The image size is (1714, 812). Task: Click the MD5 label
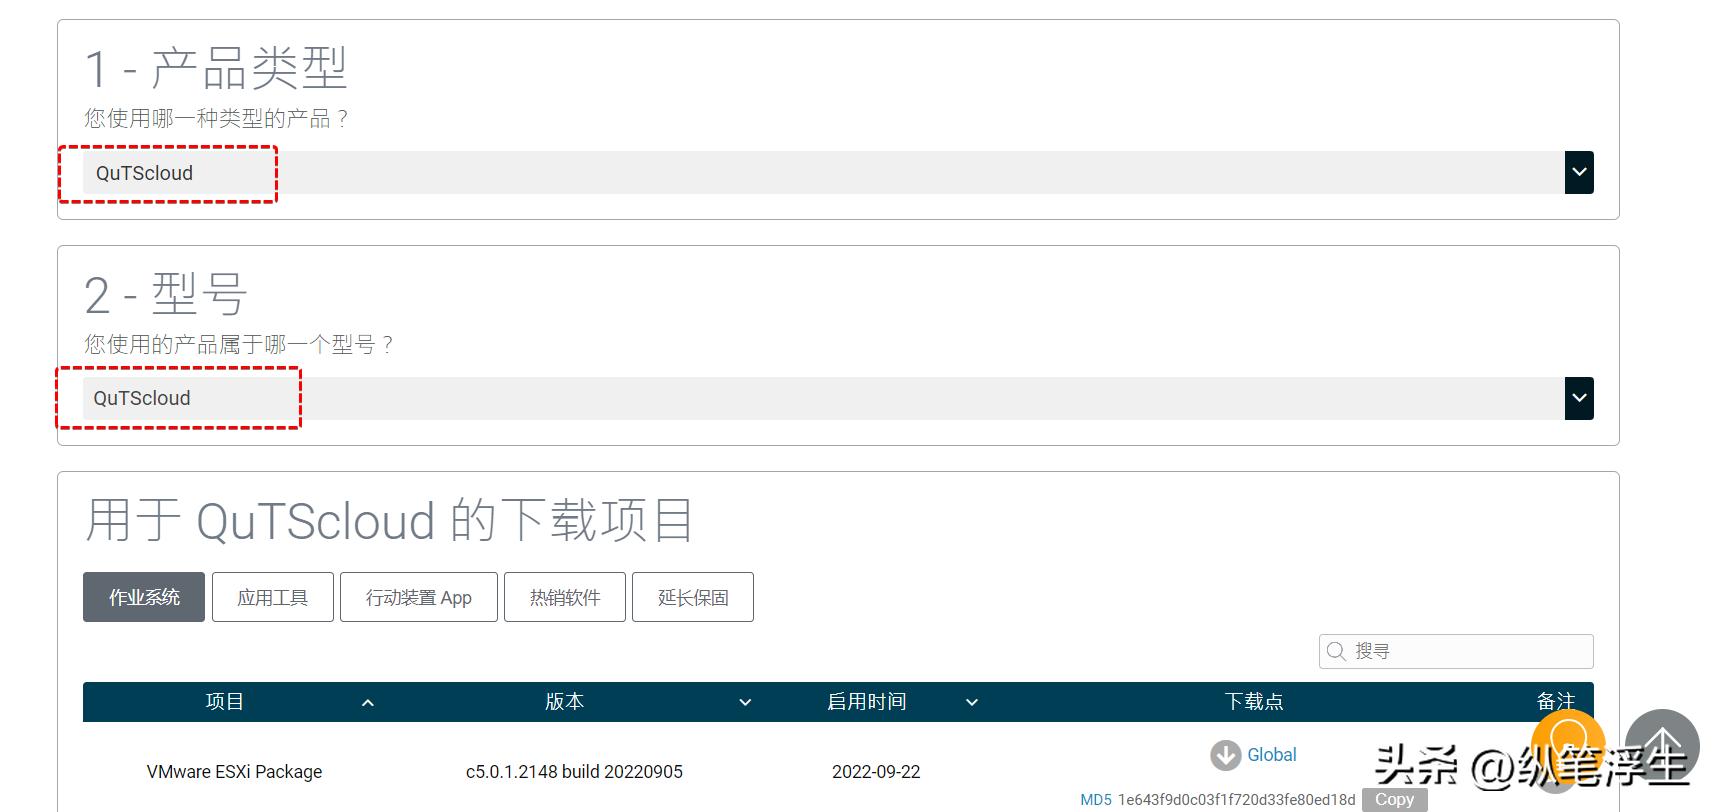tap(1096, 800)
